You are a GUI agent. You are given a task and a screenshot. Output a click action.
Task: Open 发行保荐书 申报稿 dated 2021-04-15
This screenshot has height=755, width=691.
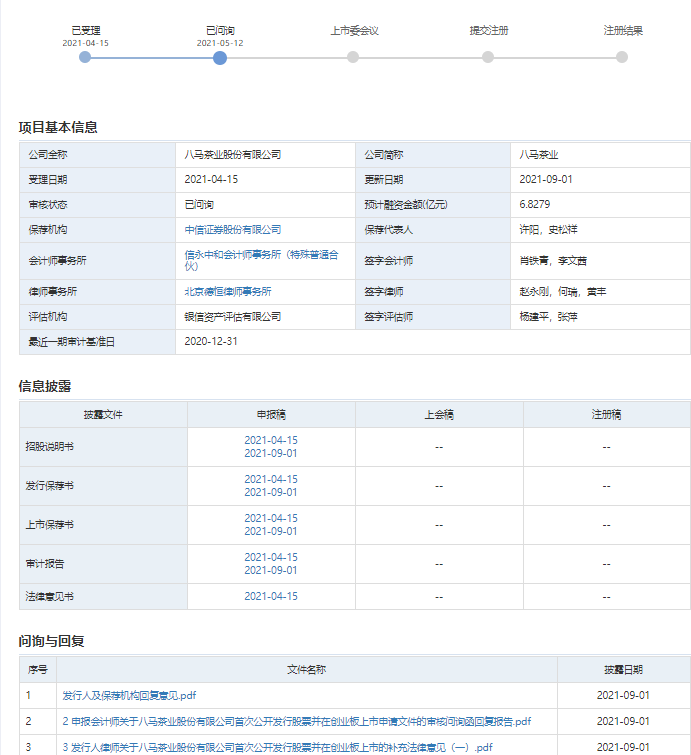coord(271,479)
